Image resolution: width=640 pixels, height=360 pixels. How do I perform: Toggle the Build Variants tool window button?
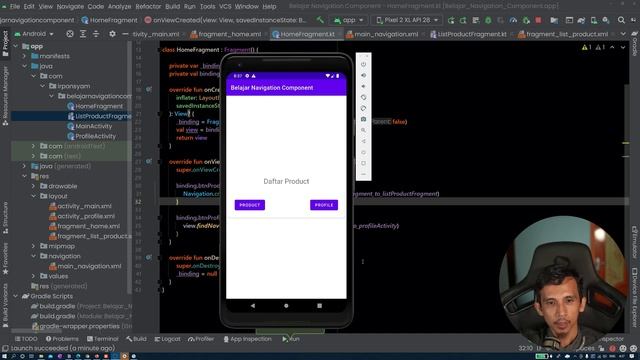(5, 306)
